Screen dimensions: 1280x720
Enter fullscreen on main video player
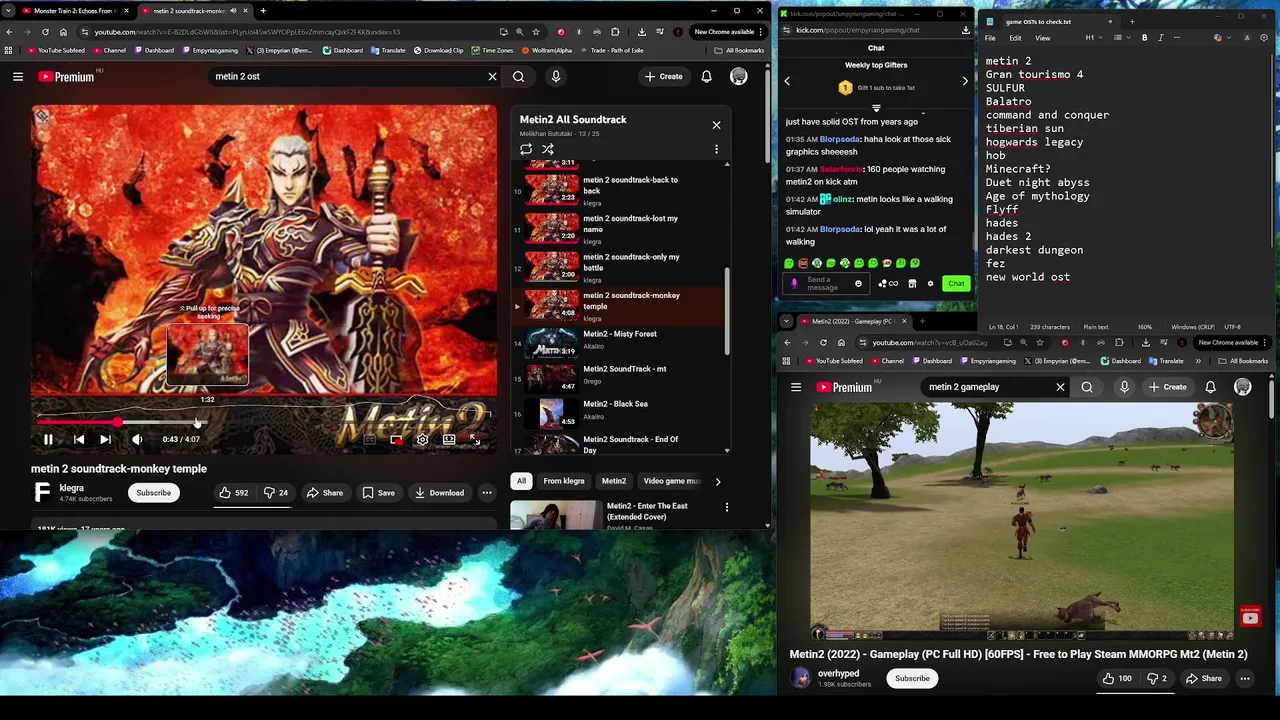[x=475, y=439]
